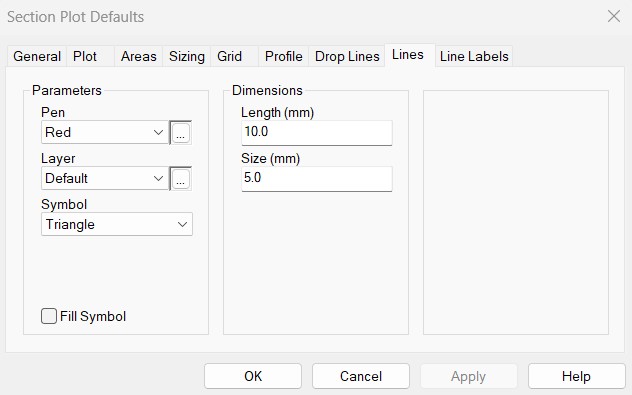Expand the Pen dropdown showing Red
The height and width of the screenshot is (395, 632).
click(105, 132)
